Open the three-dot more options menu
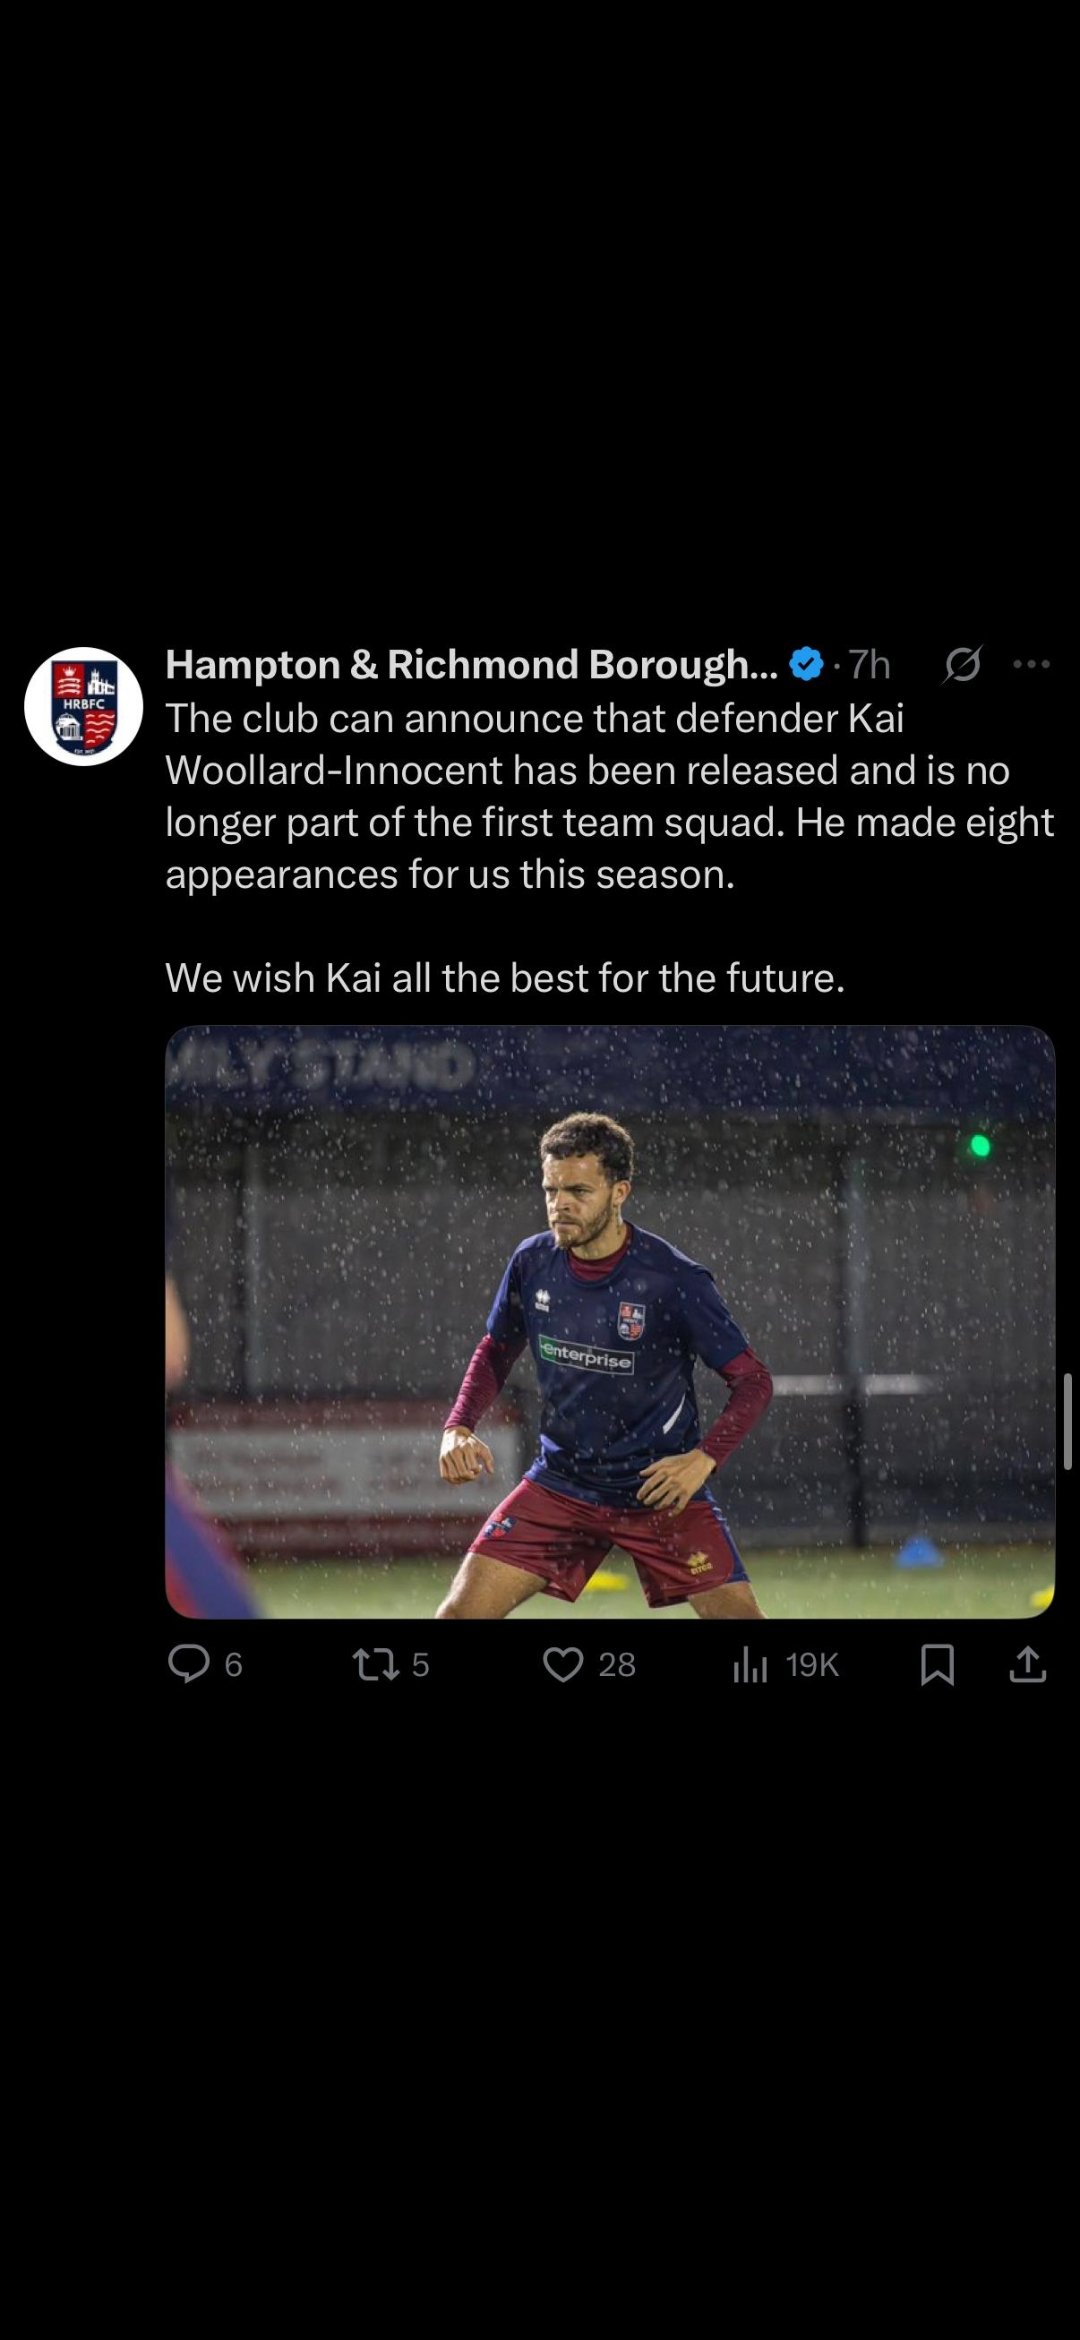The height and width of the screenshot is (2340, 1080). pyautogui.click(x=1031, y=664)
